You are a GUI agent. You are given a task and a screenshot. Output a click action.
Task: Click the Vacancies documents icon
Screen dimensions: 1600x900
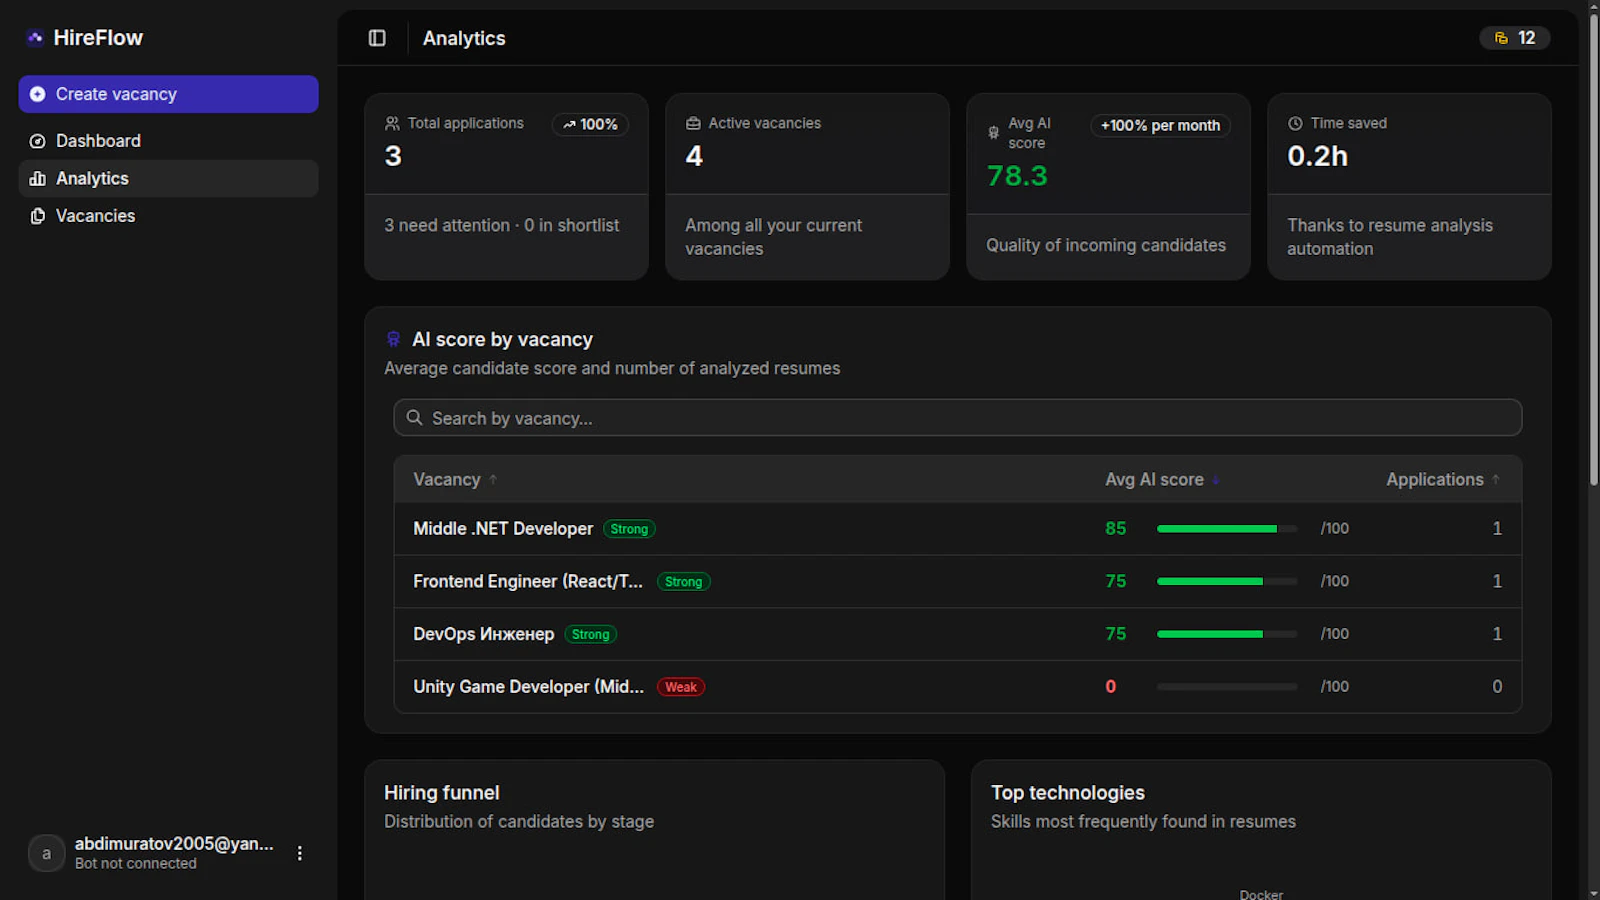pyautogui.click(x=37, y=216)
